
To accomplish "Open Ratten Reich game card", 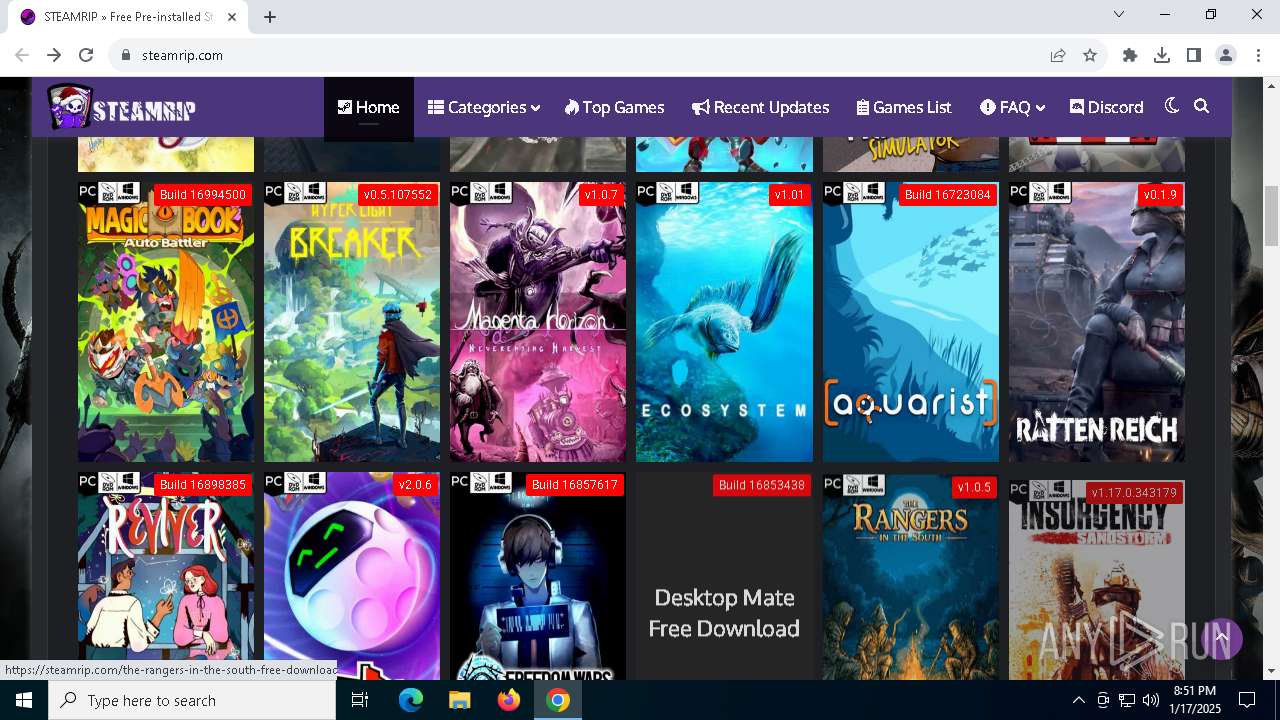I will (x=1097, y=322).
